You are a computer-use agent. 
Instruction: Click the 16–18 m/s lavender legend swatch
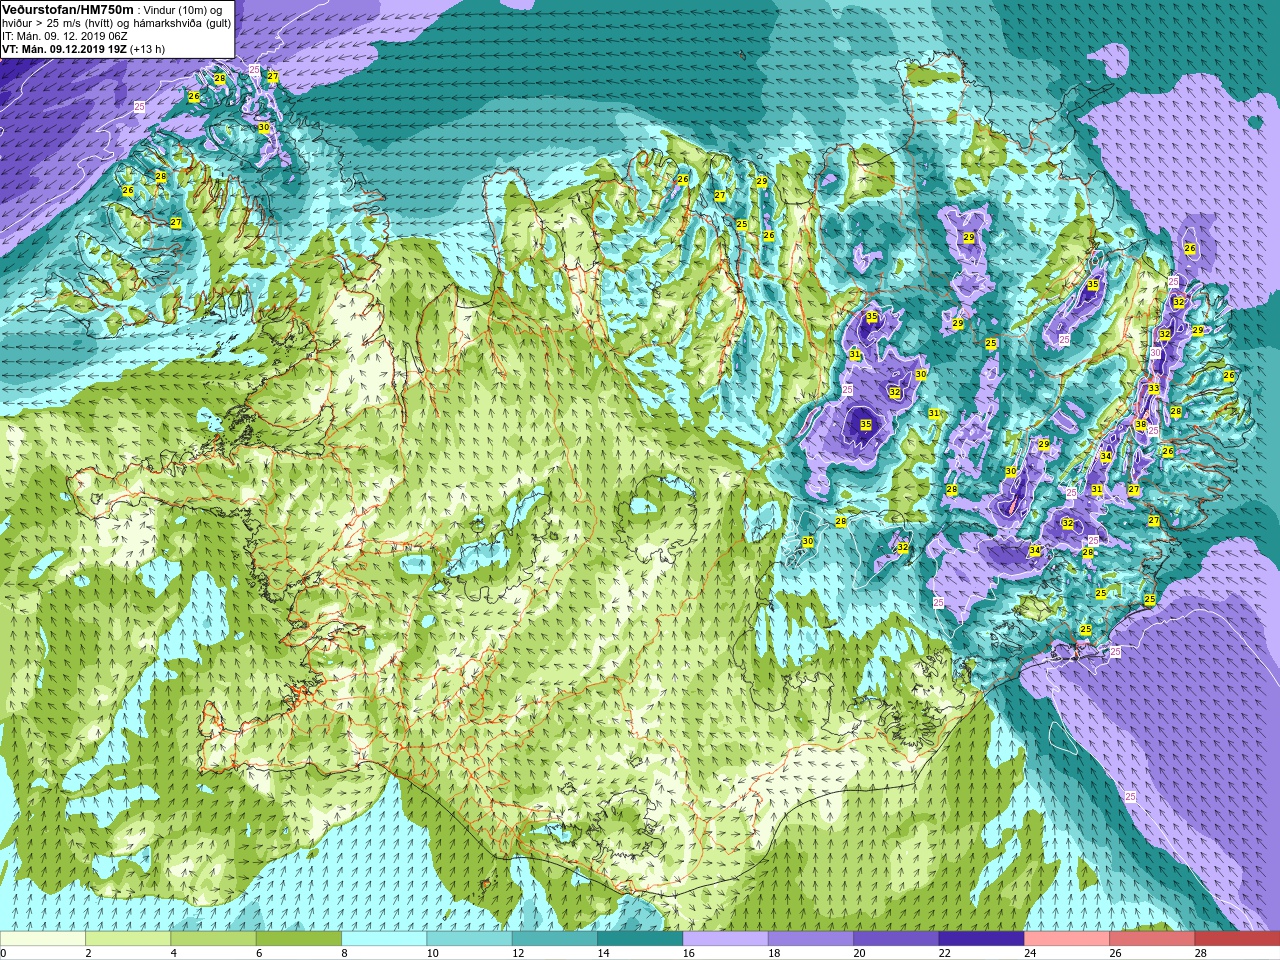click(x=725, y=939)
